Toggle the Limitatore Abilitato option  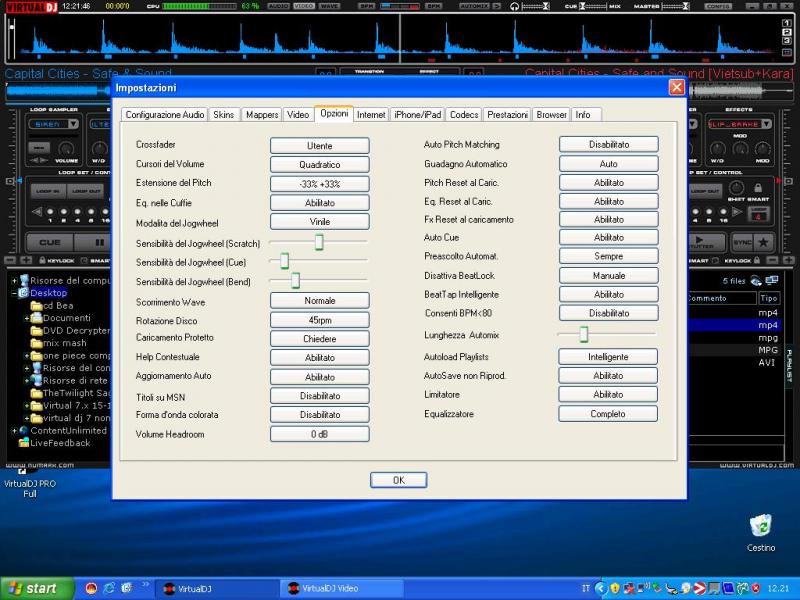tap(608, 395)
